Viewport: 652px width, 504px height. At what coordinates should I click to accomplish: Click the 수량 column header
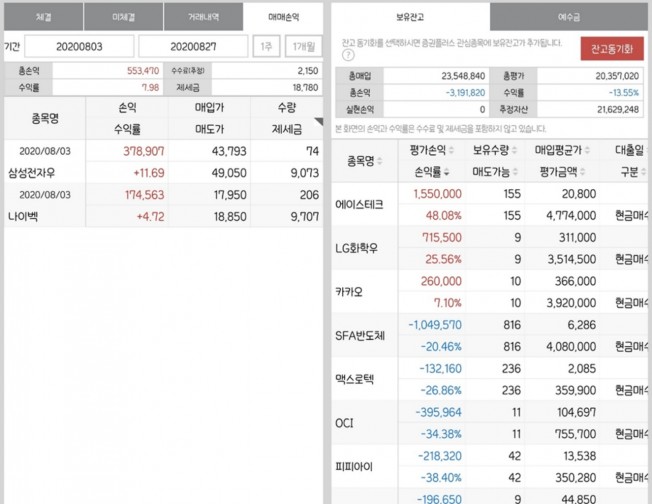click(287, 108)
